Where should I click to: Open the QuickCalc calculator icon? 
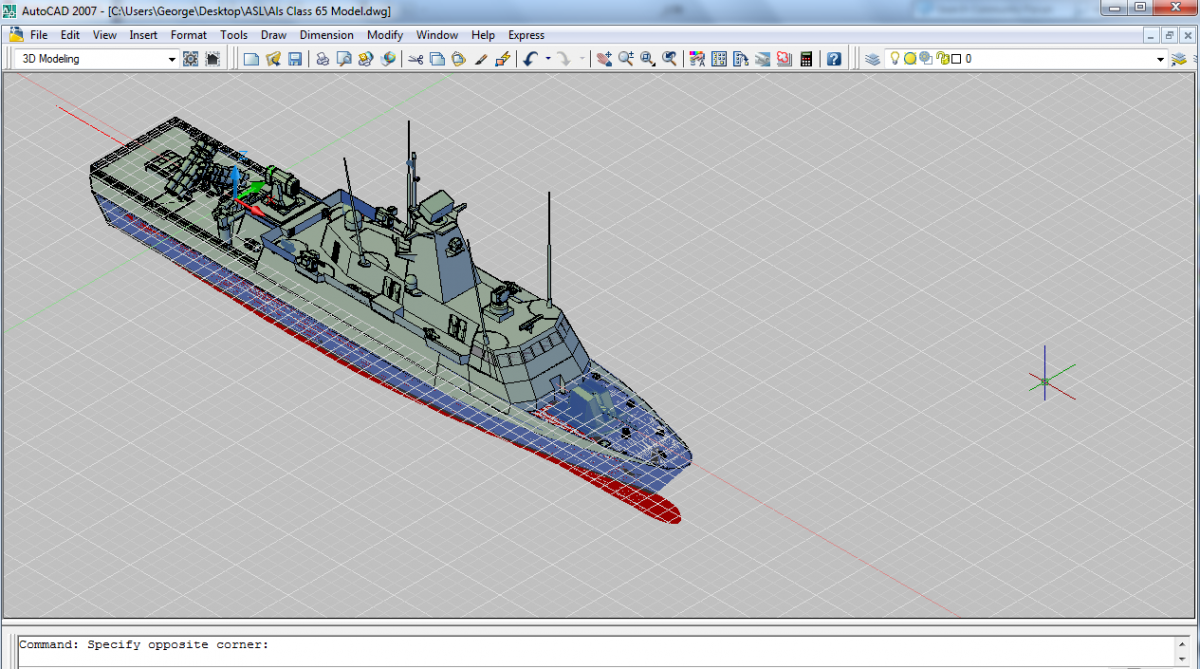(806, 59)
